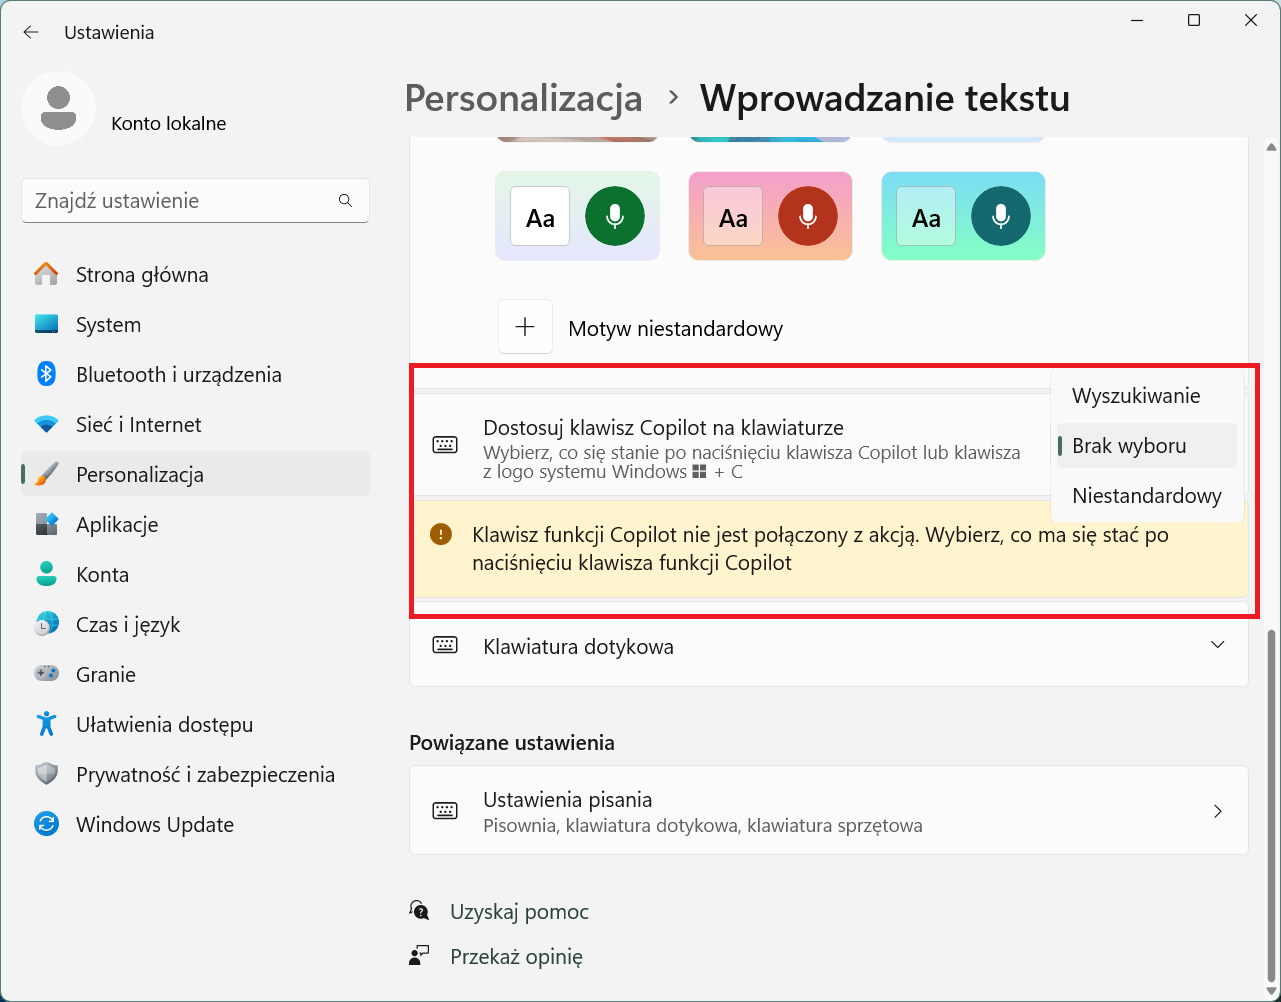Screen dimensions: 1281x1002
Task: Click the plus icon for custom theme
Action: click(x=525, y=327)
